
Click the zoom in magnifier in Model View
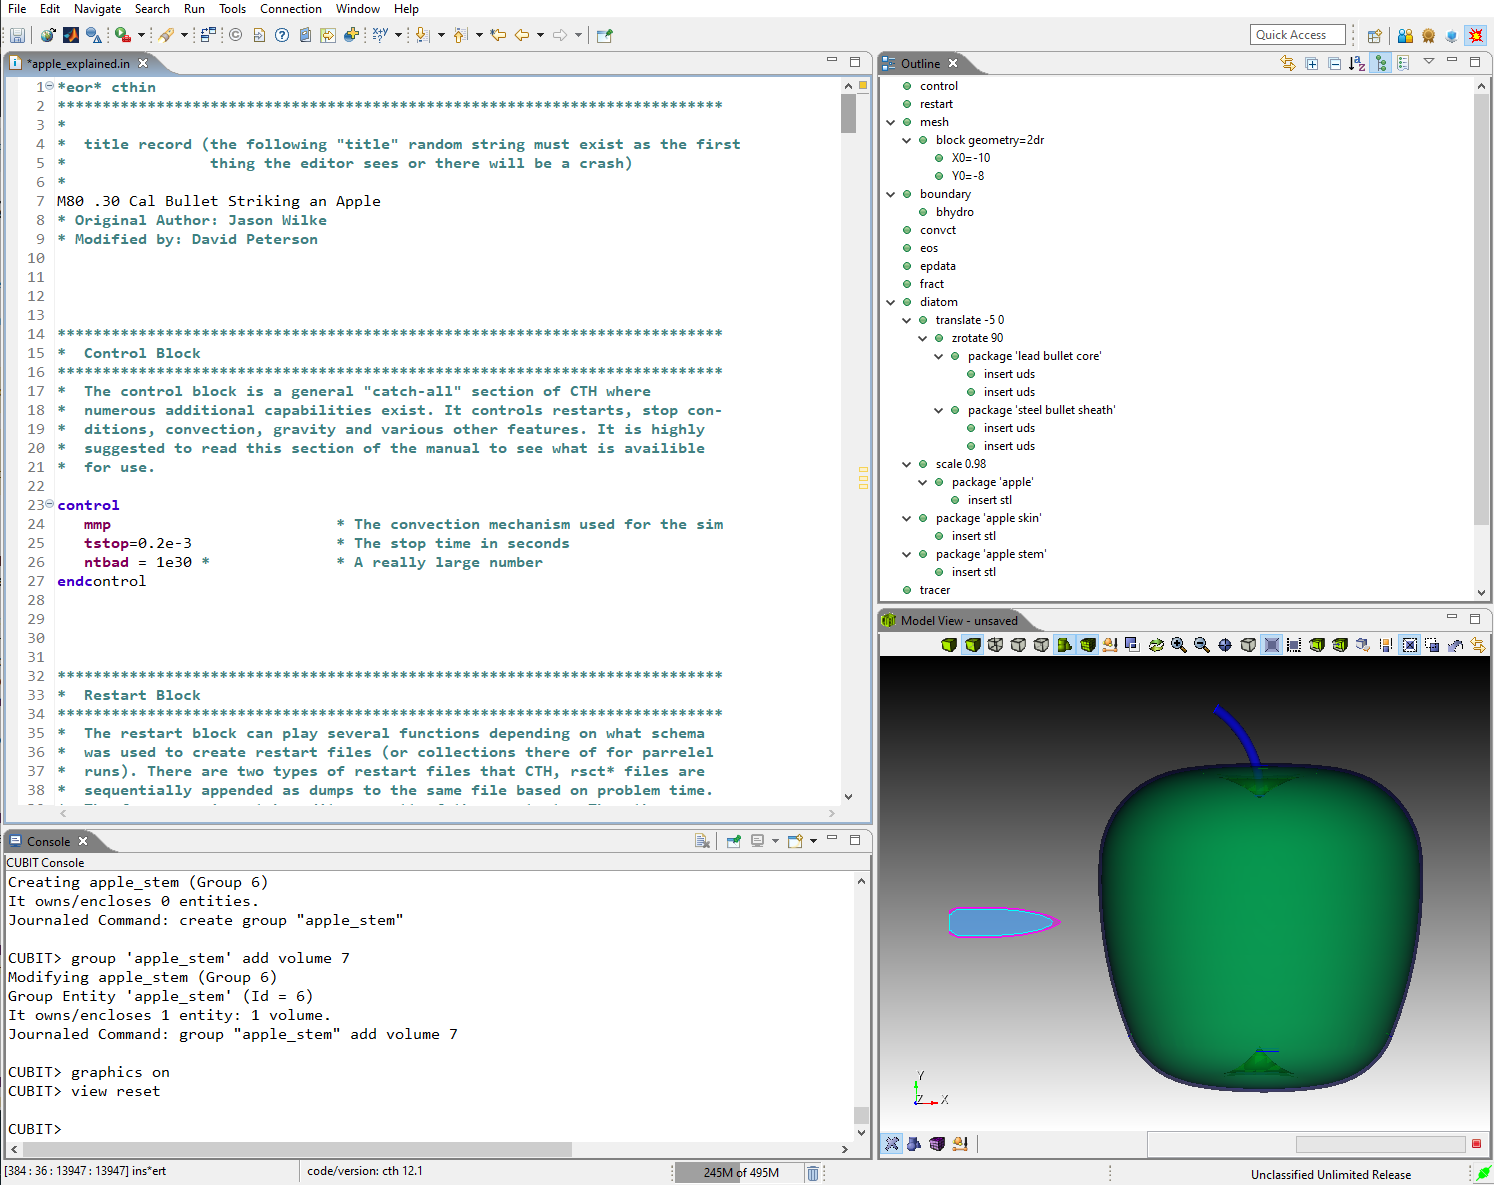[1179, 645]
